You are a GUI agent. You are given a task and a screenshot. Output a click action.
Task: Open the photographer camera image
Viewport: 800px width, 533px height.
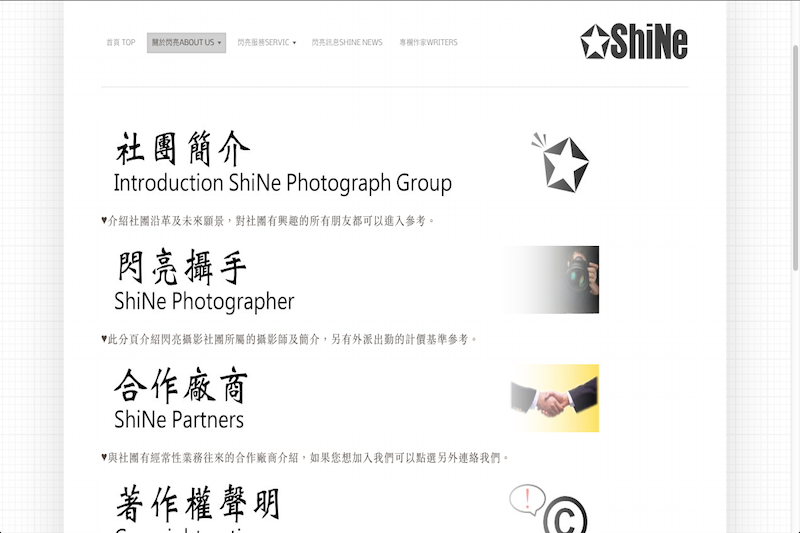pyautogui.click(x=552, y=280)
